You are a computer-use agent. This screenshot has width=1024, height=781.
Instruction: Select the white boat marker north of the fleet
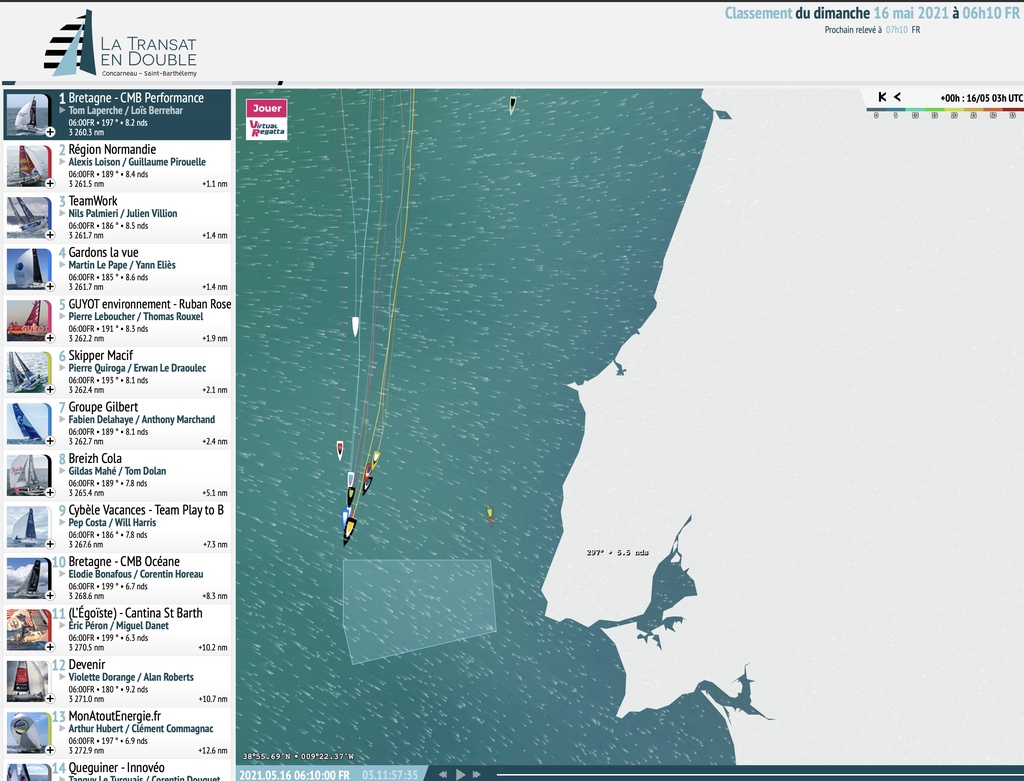tap(355, 327)
